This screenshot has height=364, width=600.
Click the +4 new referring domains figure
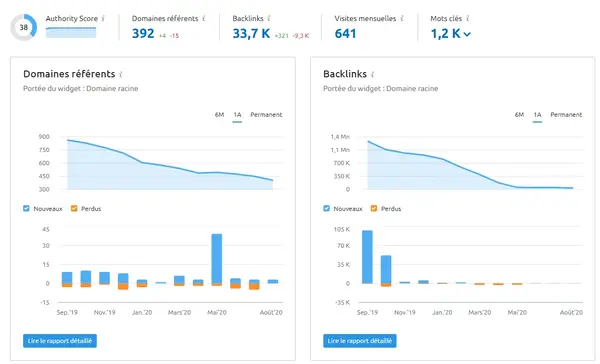coord(163,36)
